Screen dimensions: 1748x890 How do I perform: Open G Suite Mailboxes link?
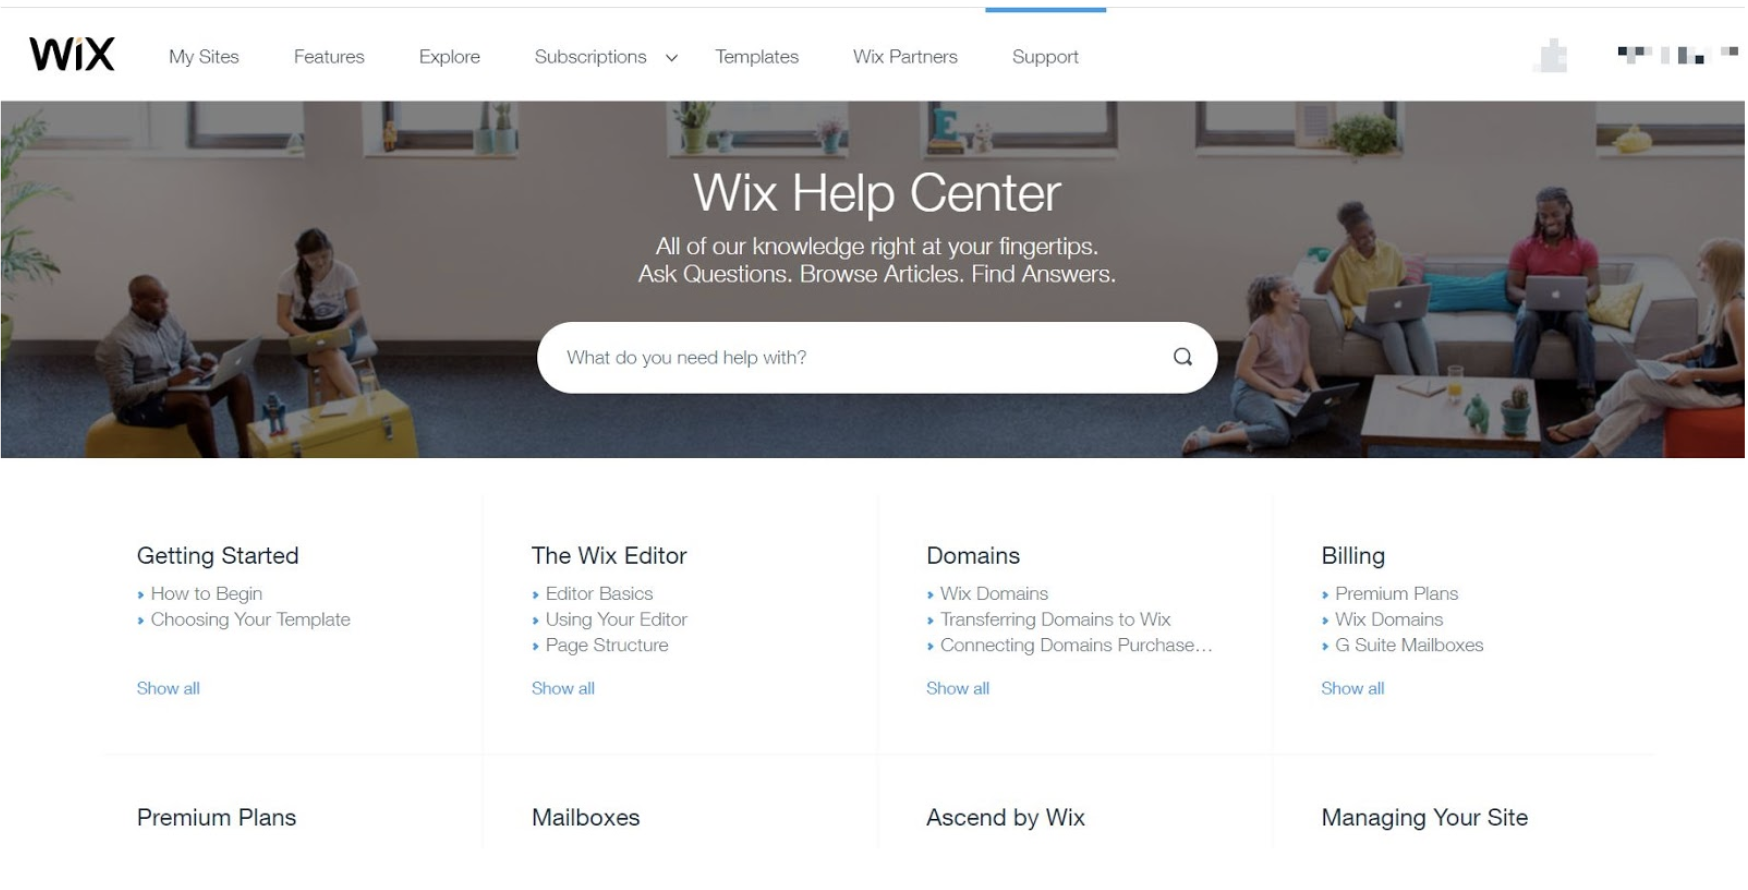pos(1409,646)
